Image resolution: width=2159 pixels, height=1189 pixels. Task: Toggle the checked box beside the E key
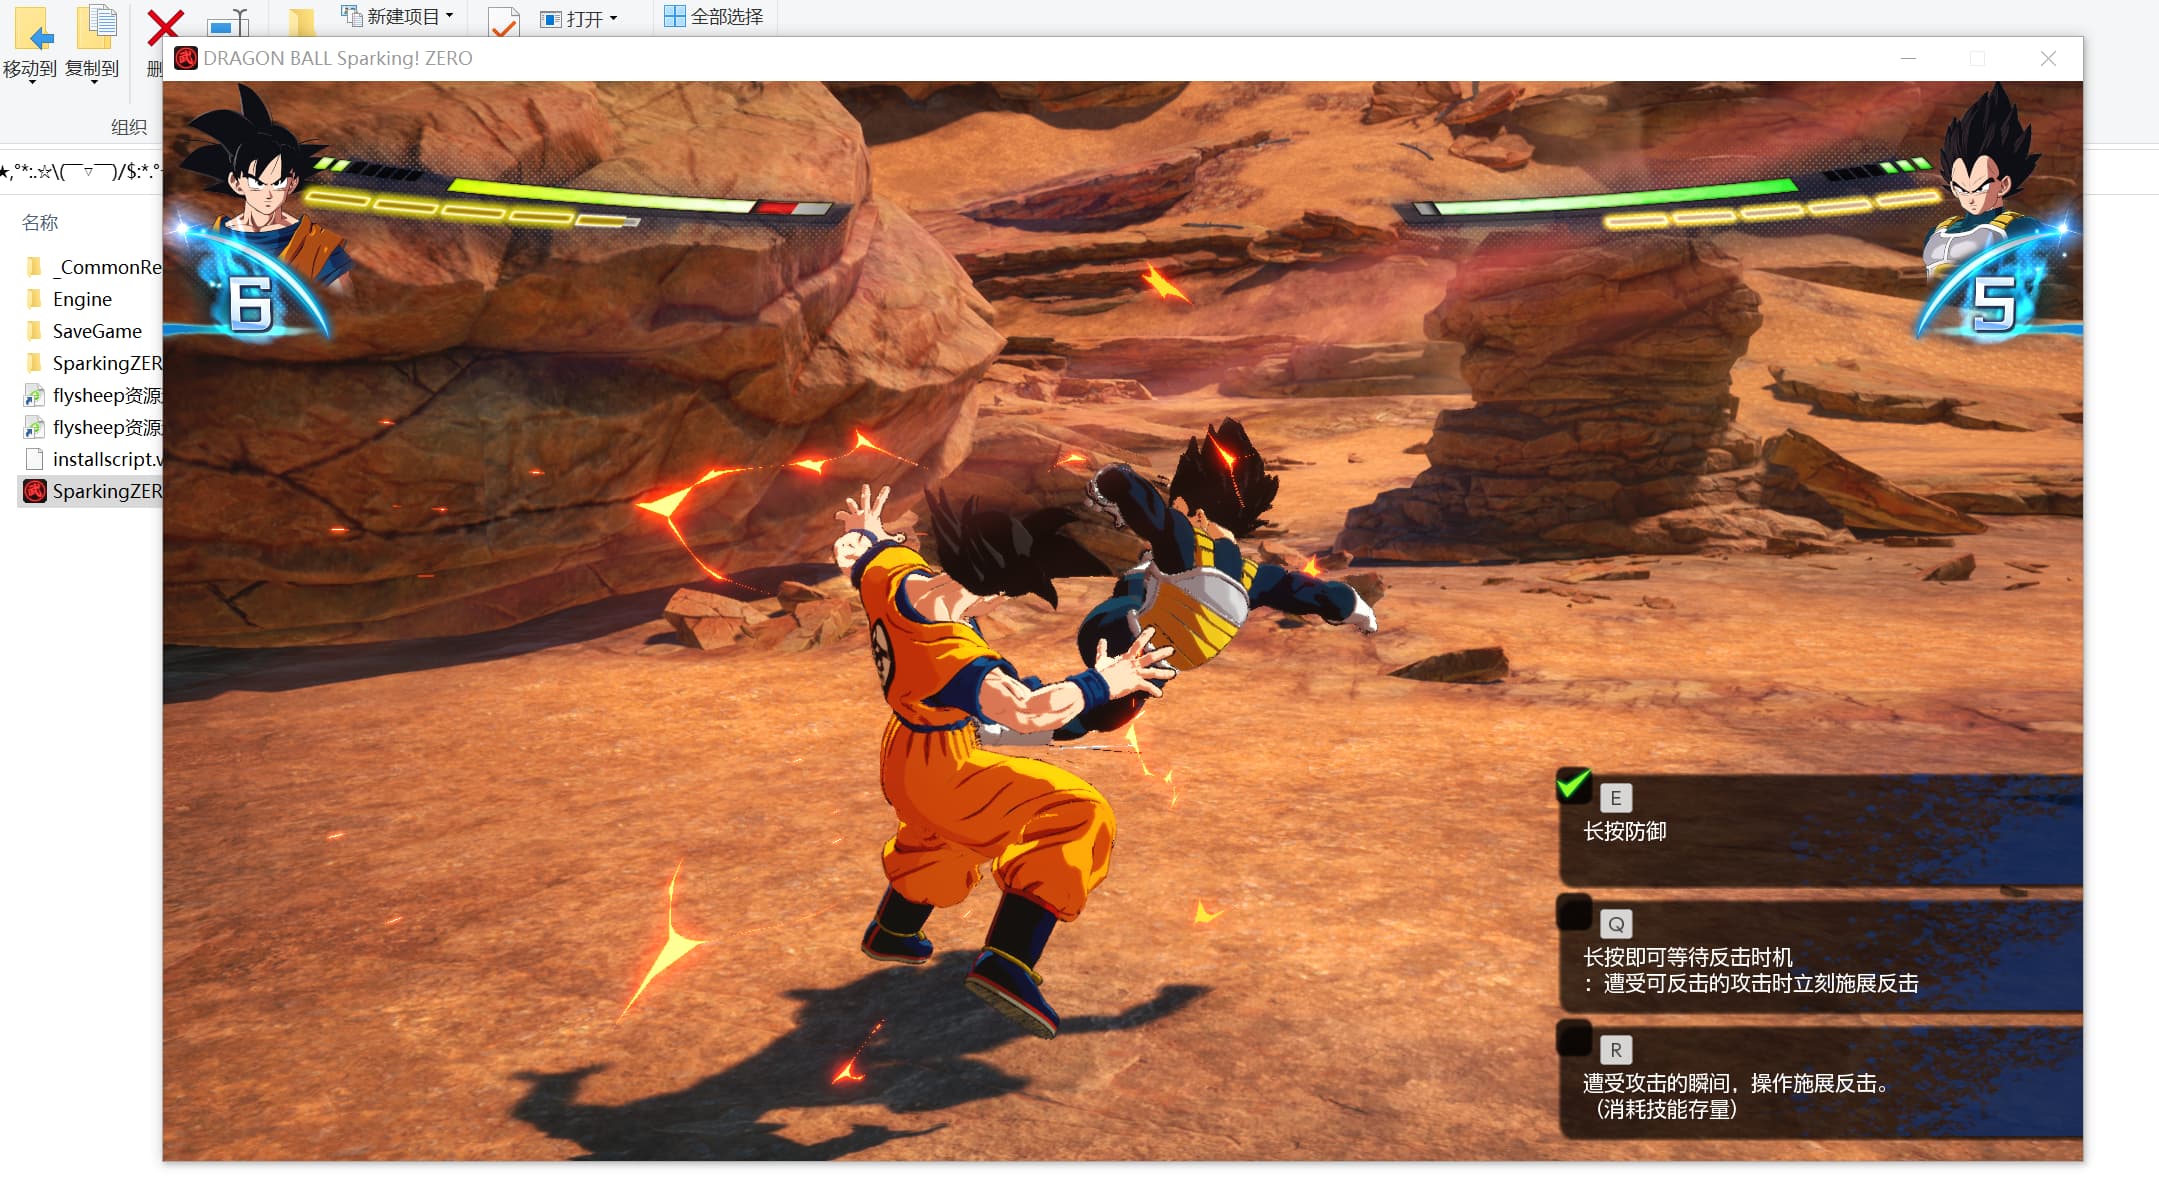tap(1574, 786)
